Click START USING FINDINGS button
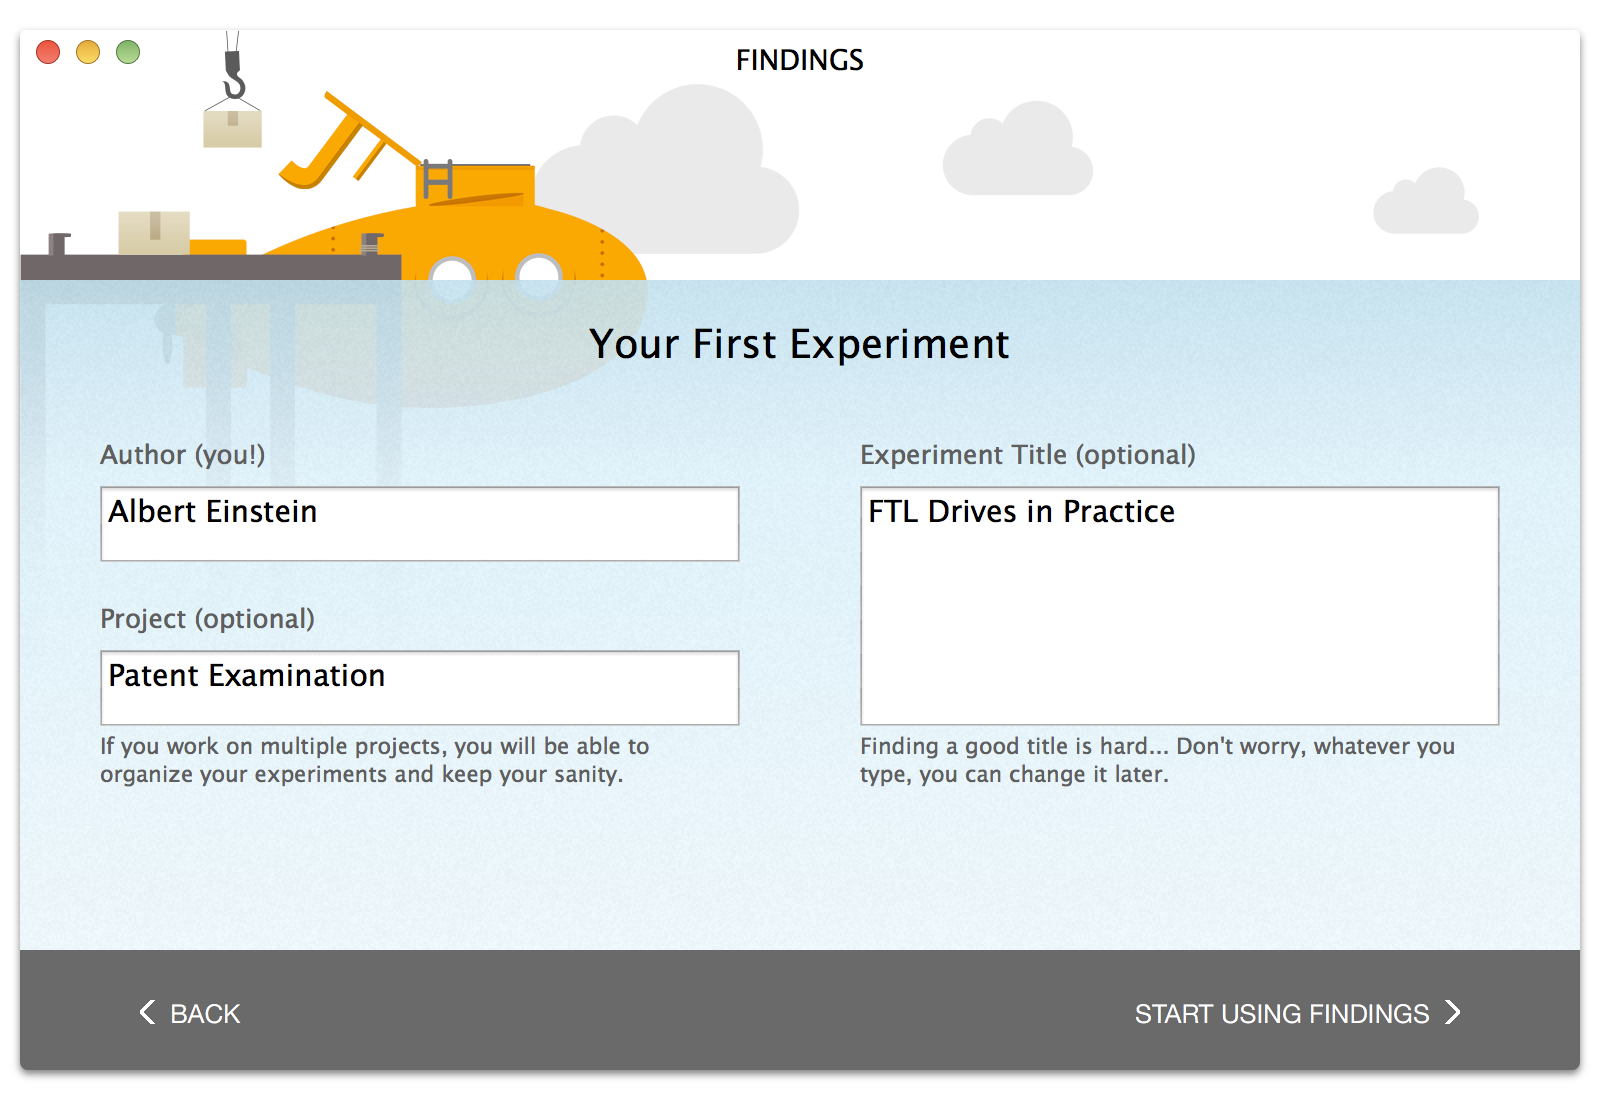The height and width of the screenshot is (1100, 1600). [1298, 1013]
